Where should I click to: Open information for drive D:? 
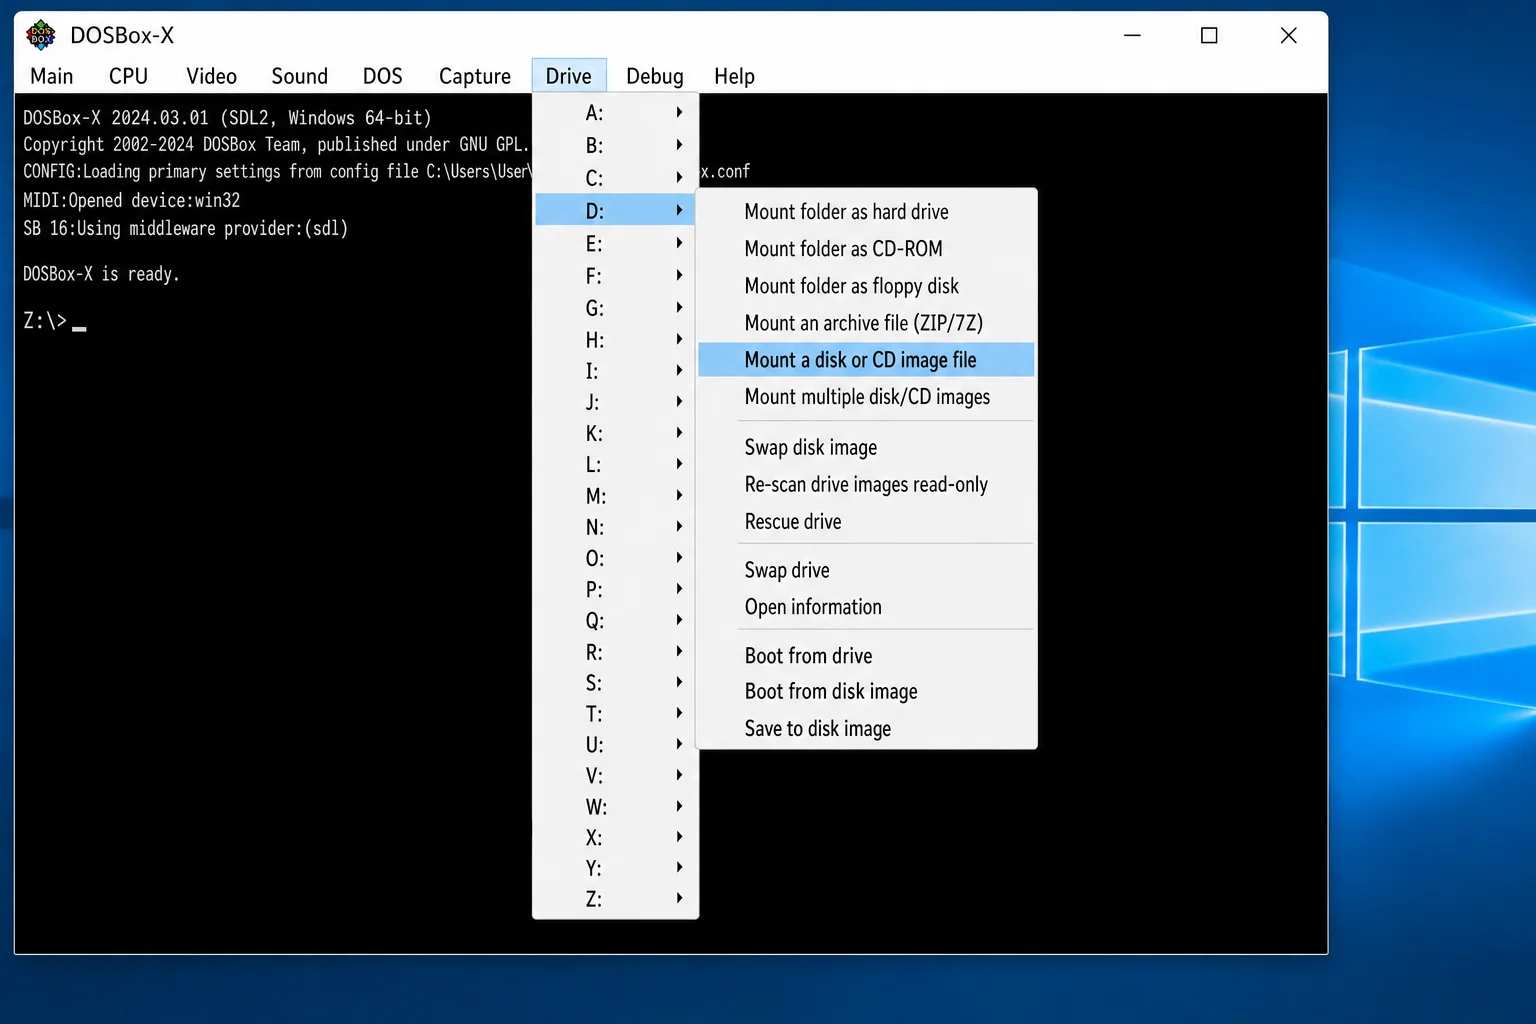click(x=866, y=607)
